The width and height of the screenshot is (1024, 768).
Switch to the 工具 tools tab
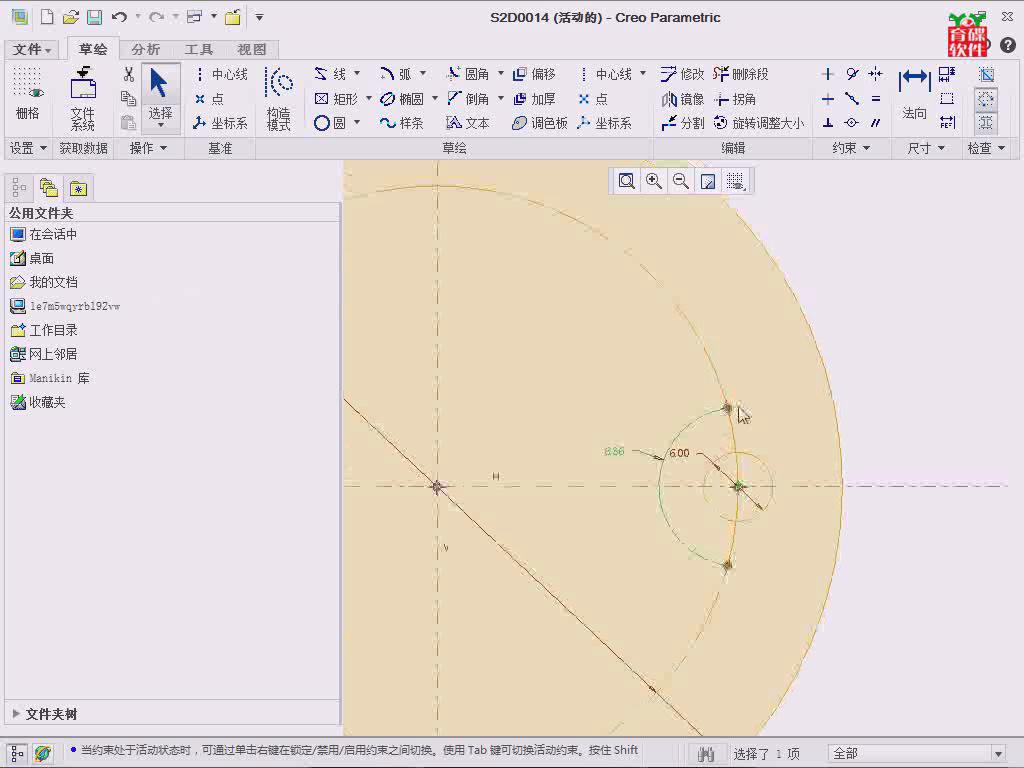[199, 50]
